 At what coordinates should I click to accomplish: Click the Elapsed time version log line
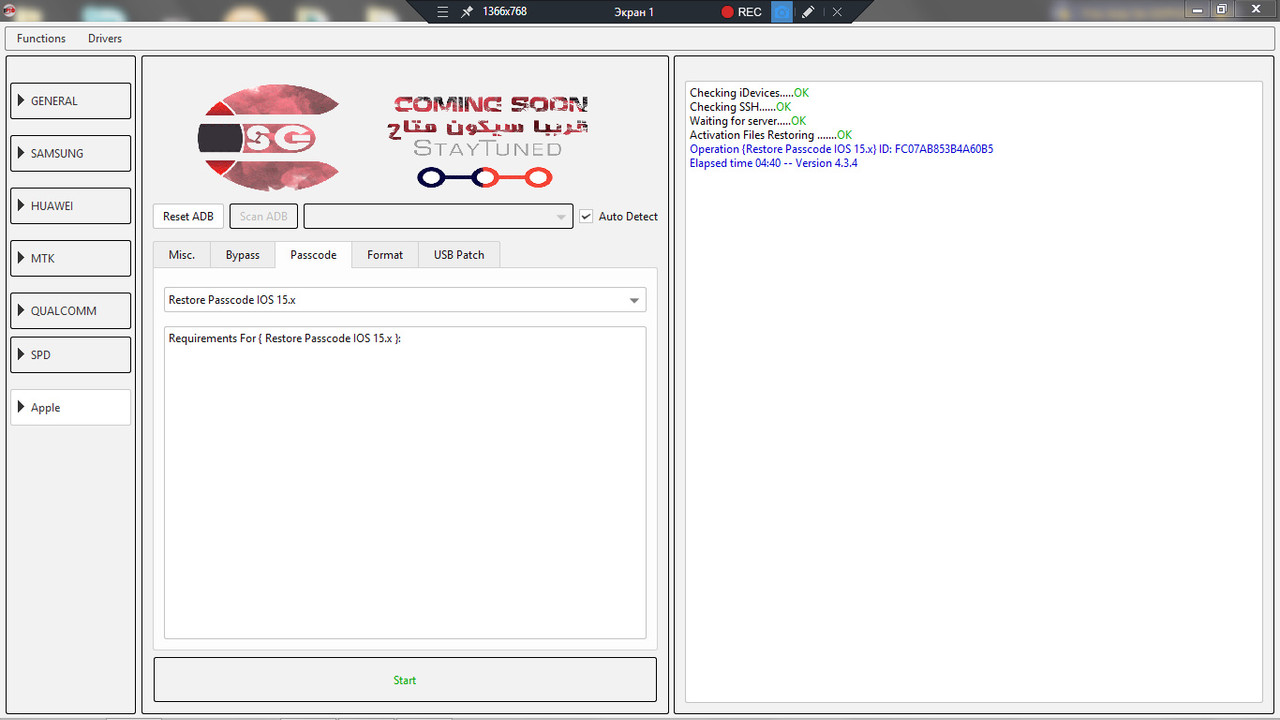[x=773, y=163]
